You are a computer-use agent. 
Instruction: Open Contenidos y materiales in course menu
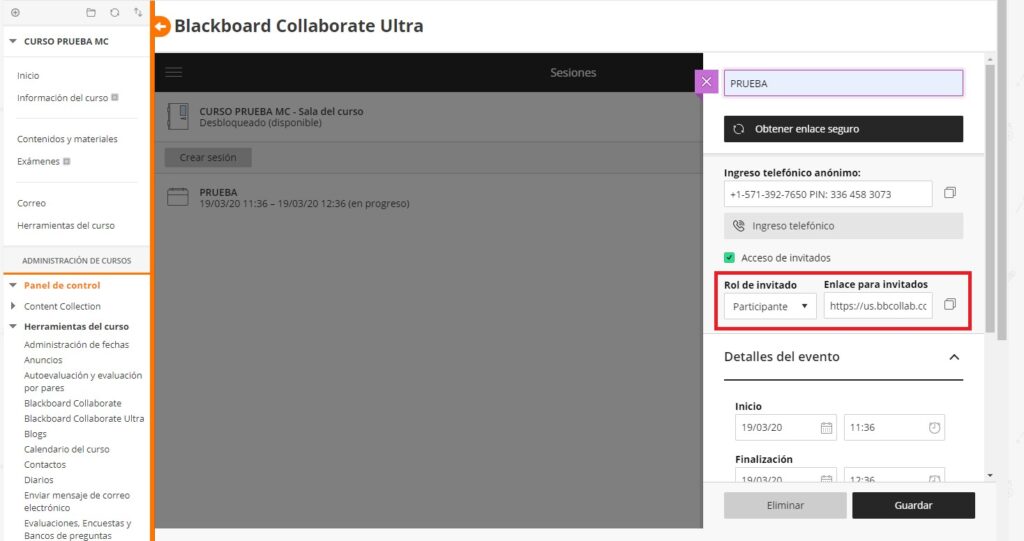click(67, 139)
